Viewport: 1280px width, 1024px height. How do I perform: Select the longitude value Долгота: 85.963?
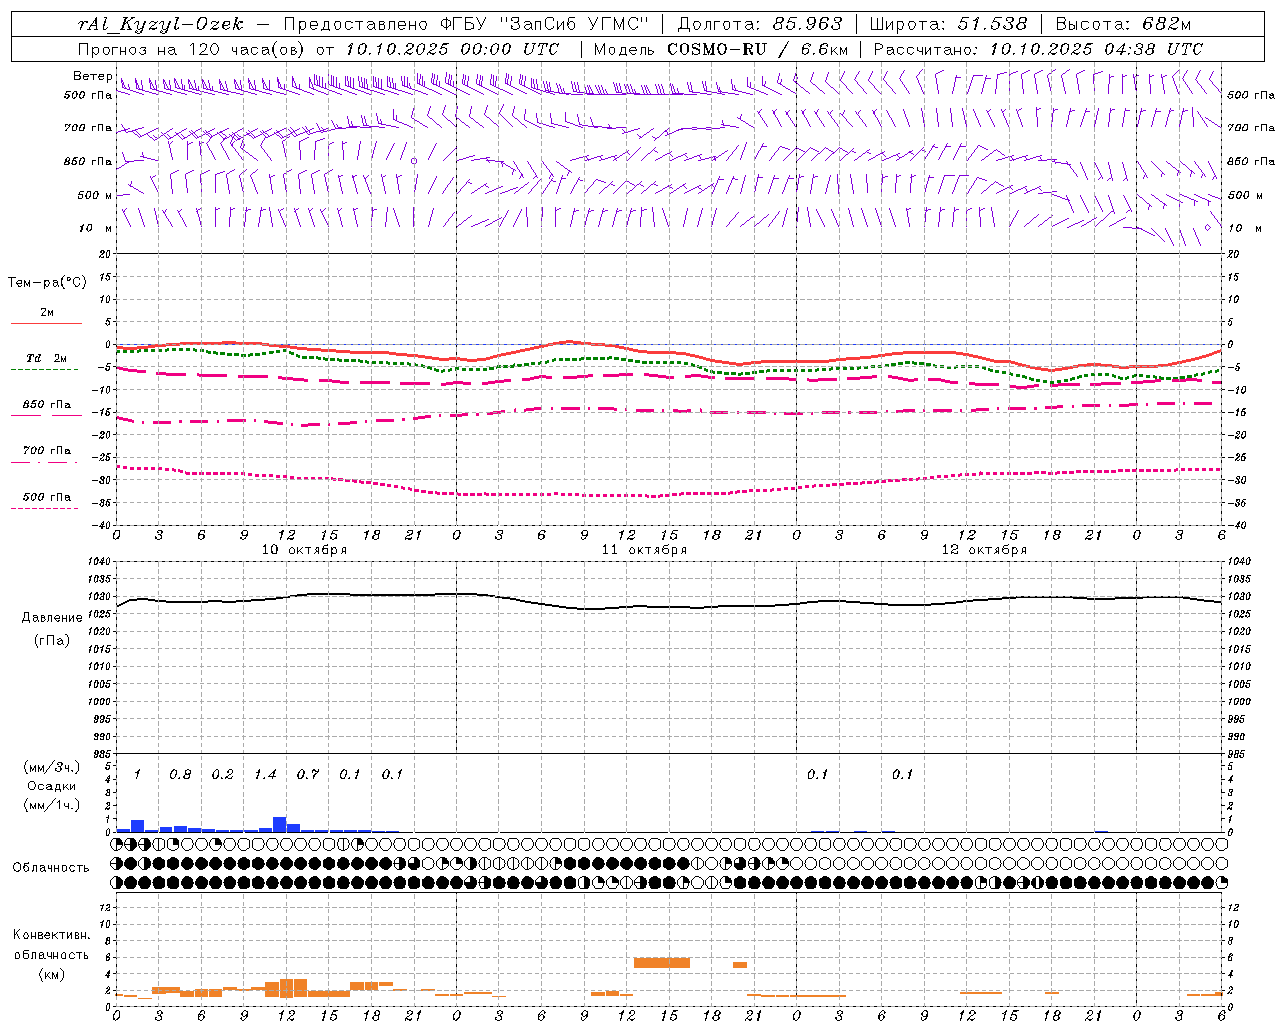pos(760,24)
